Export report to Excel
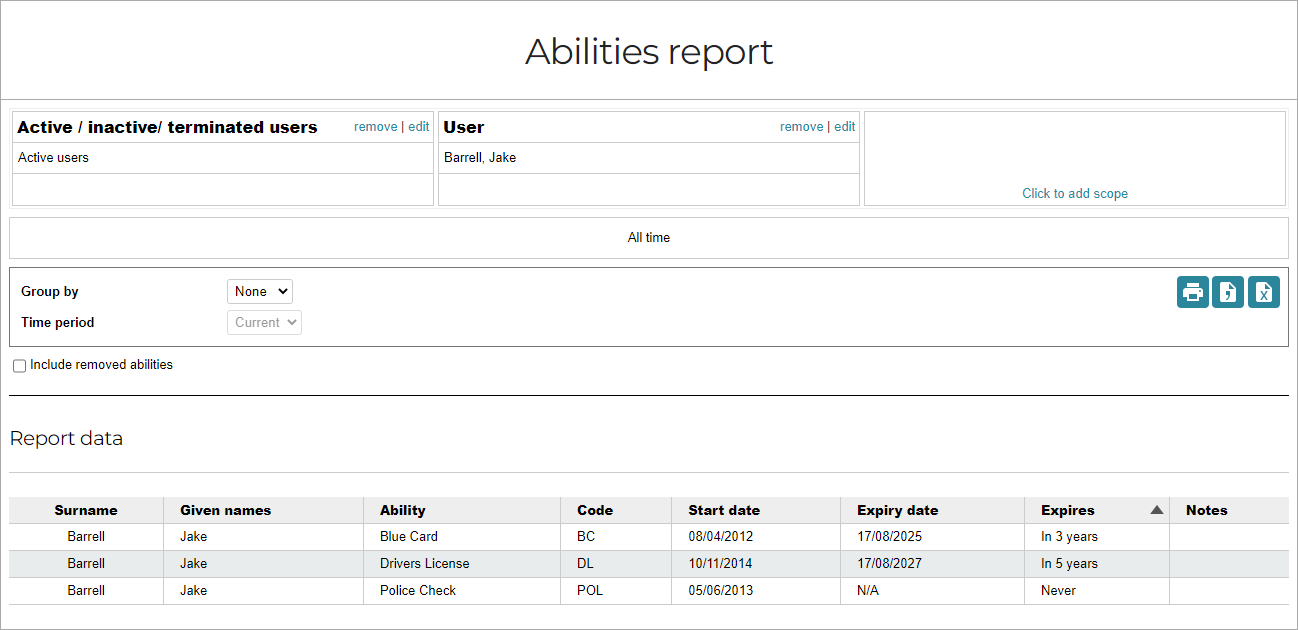The height and width of the screenshot is (630, 1298). (1264, 292)
